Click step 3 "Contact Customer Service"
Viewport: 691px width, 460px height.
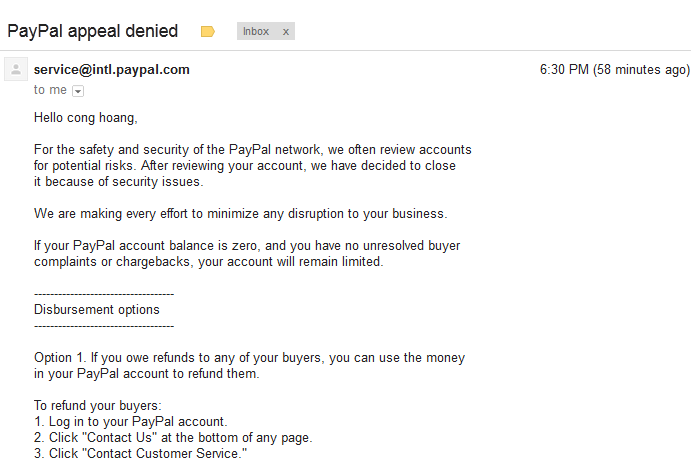[x=140, y=454]
